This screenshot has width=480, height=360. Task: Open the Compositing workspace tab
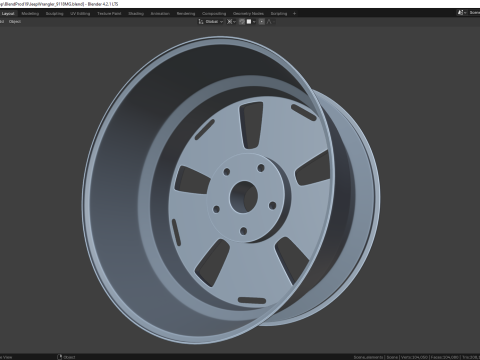coord(214,14)
